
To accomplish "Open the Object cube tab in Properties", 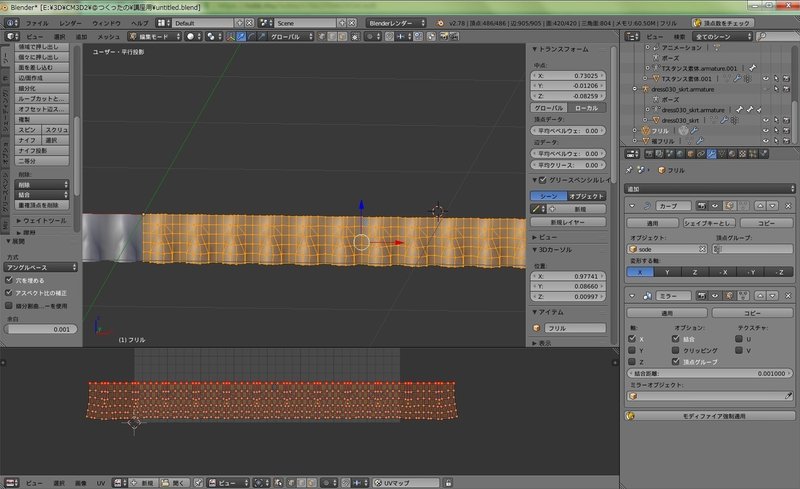I will point(690,154).
